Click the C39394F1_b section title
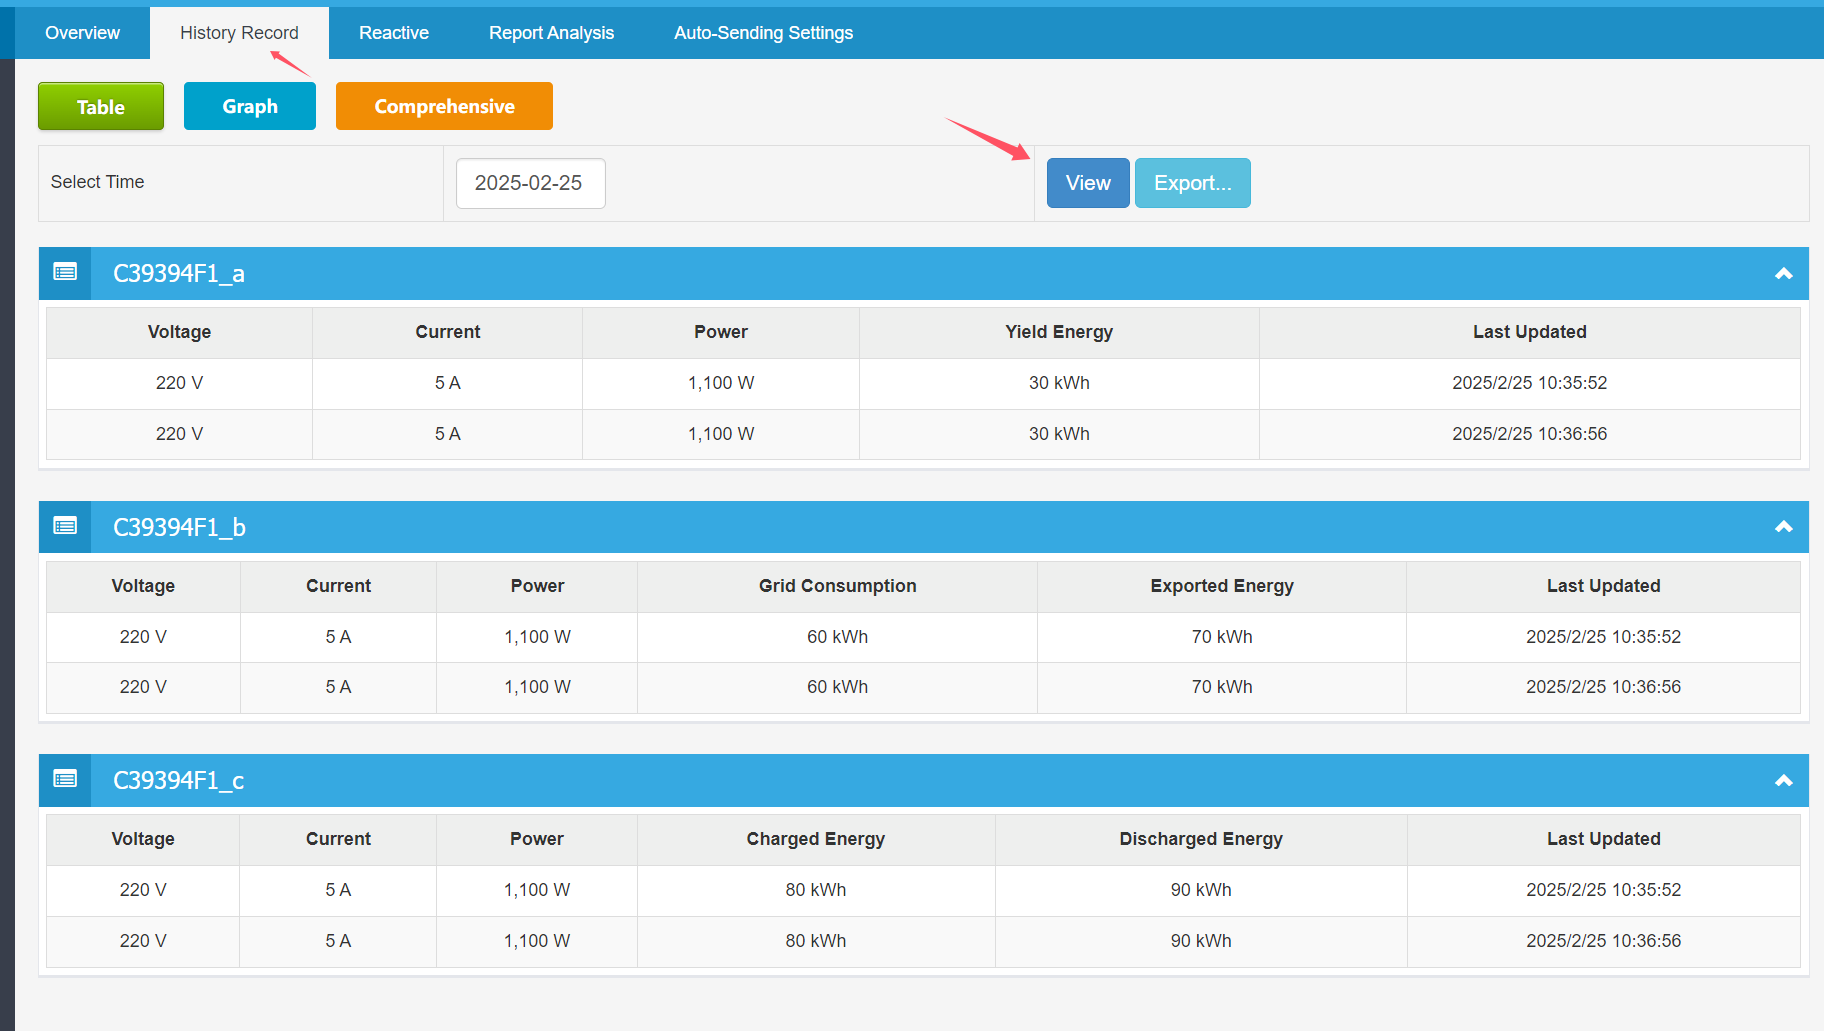1824x1031 pixels. click(x=179, y=527)
